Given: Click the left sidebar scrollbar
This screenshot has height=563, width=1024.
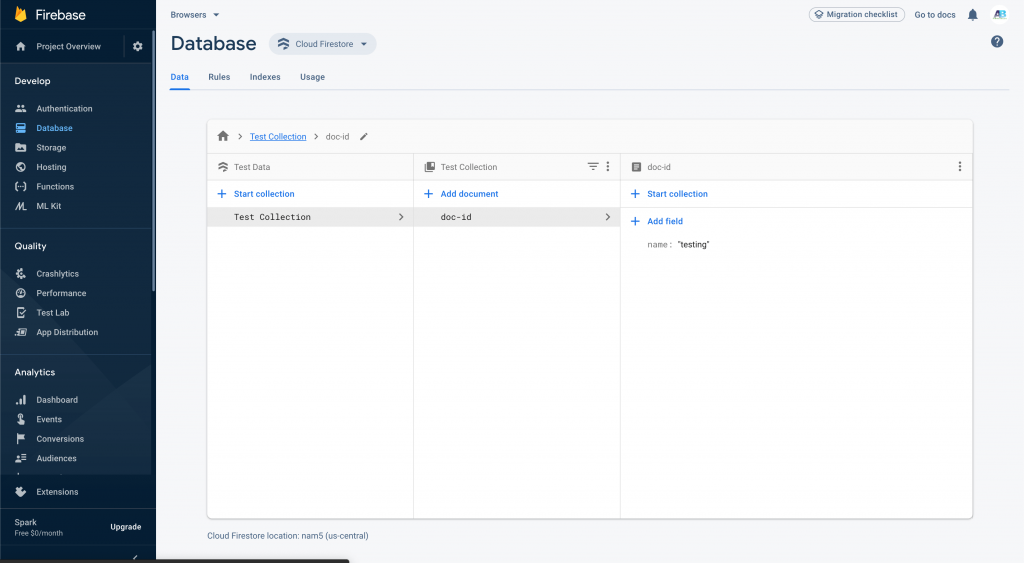Looking at the screenshot, I should (153, 161).
